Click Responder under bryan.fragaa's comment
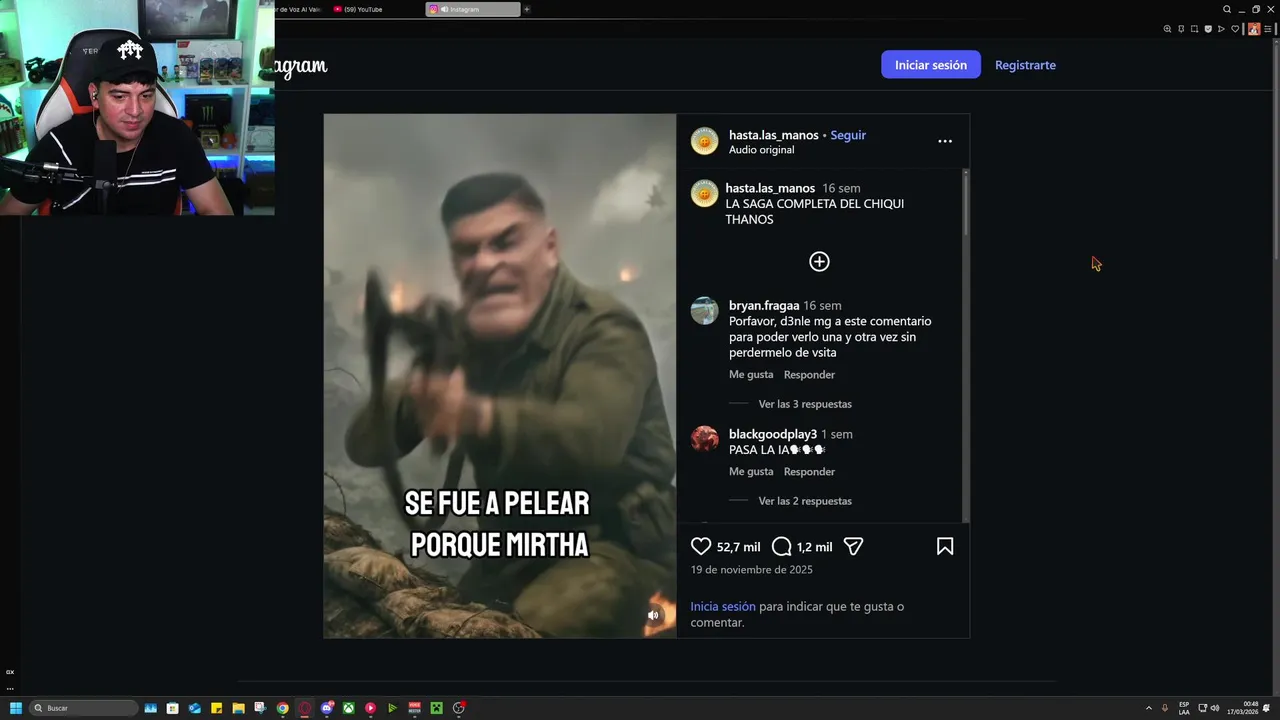The image size is (1280, 720). click(809, 375)
